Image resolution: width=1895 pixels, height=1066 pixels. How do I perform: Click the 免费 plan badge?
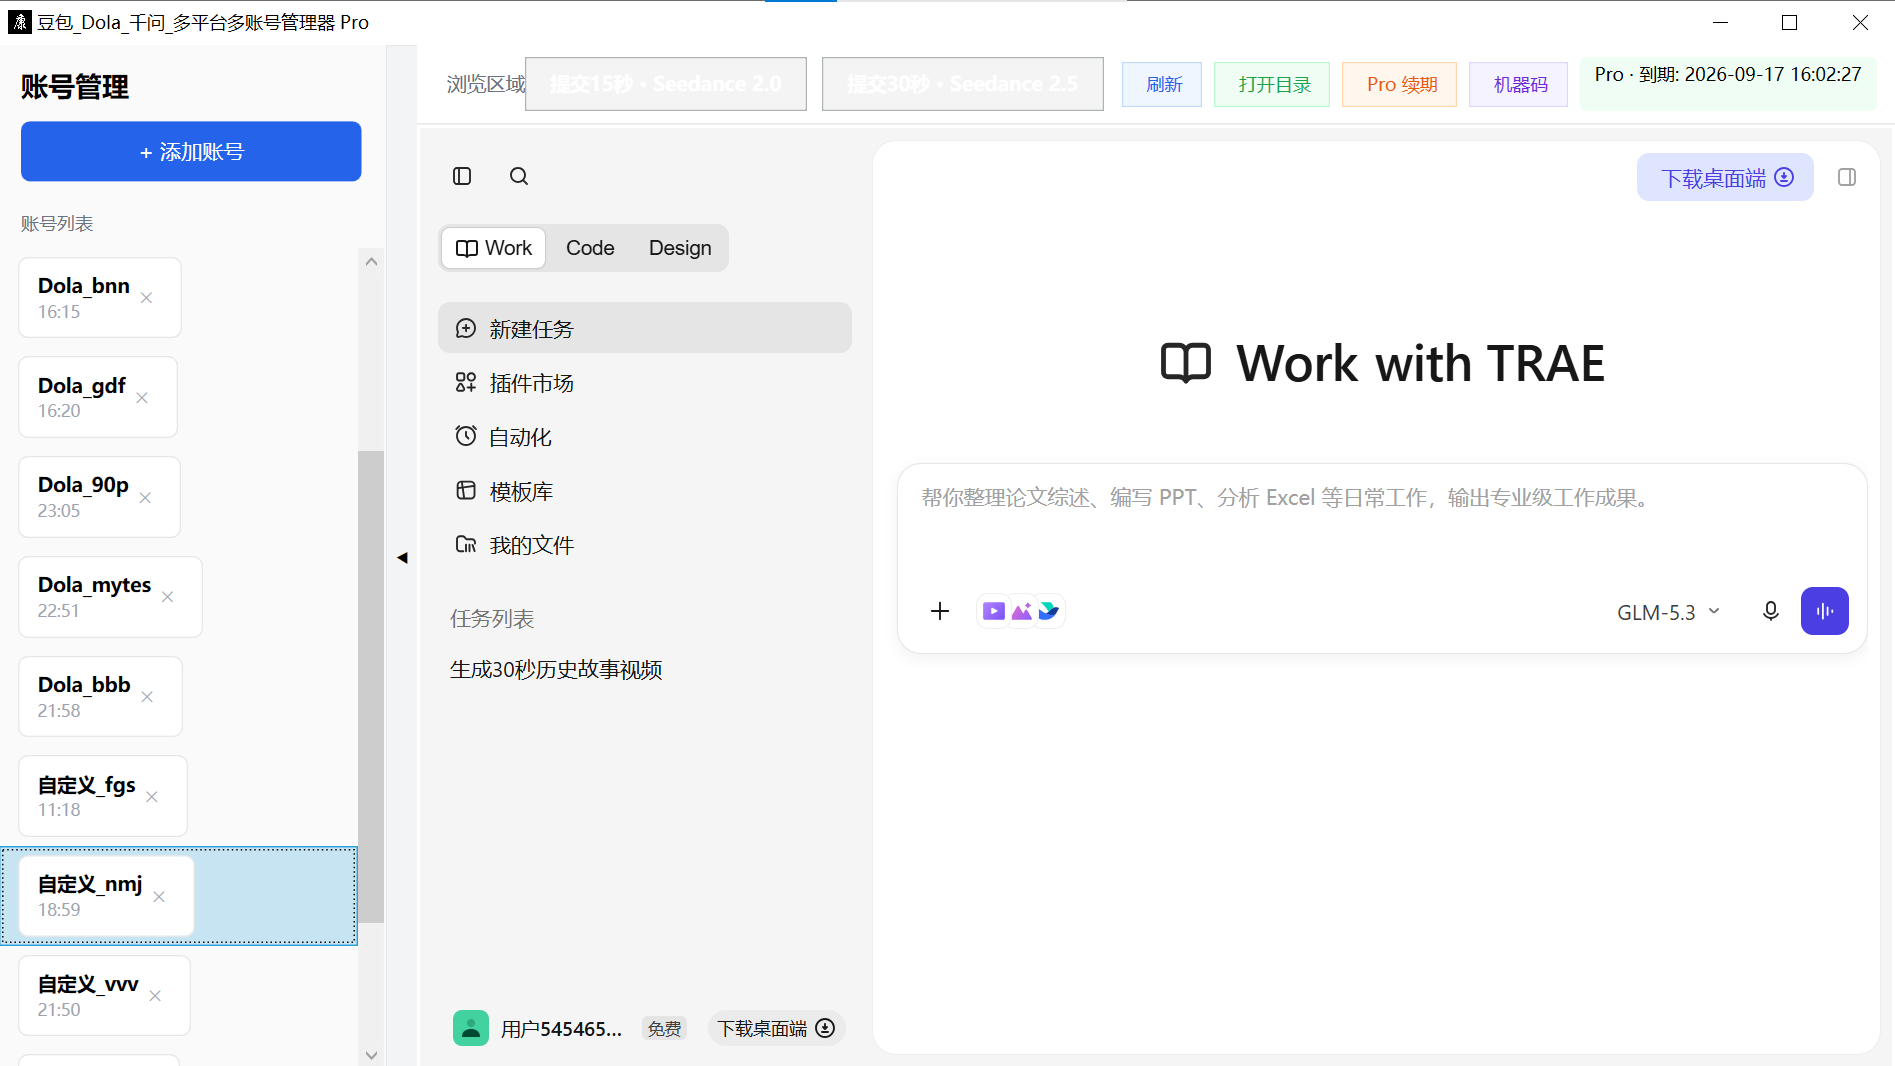point(664,1028)
